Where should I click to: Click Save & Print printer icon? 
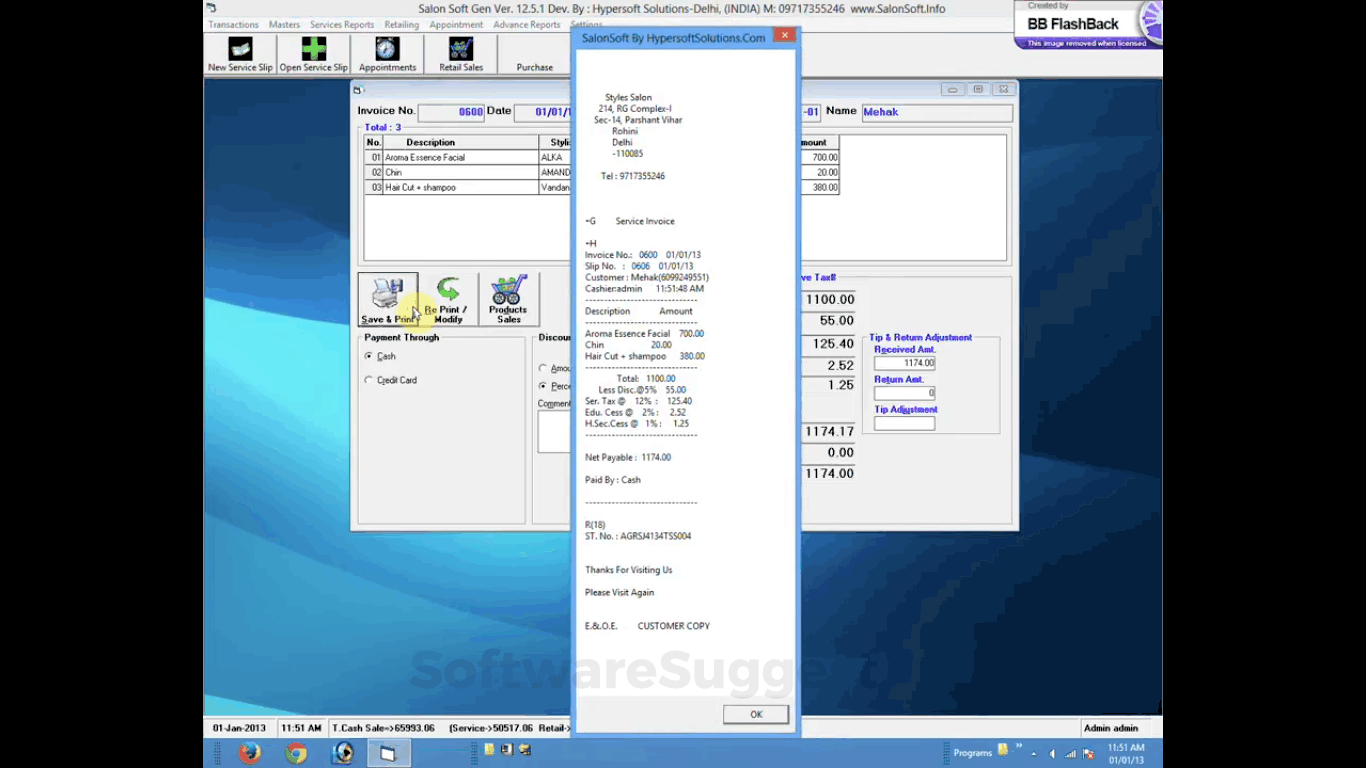click(388, 299)
